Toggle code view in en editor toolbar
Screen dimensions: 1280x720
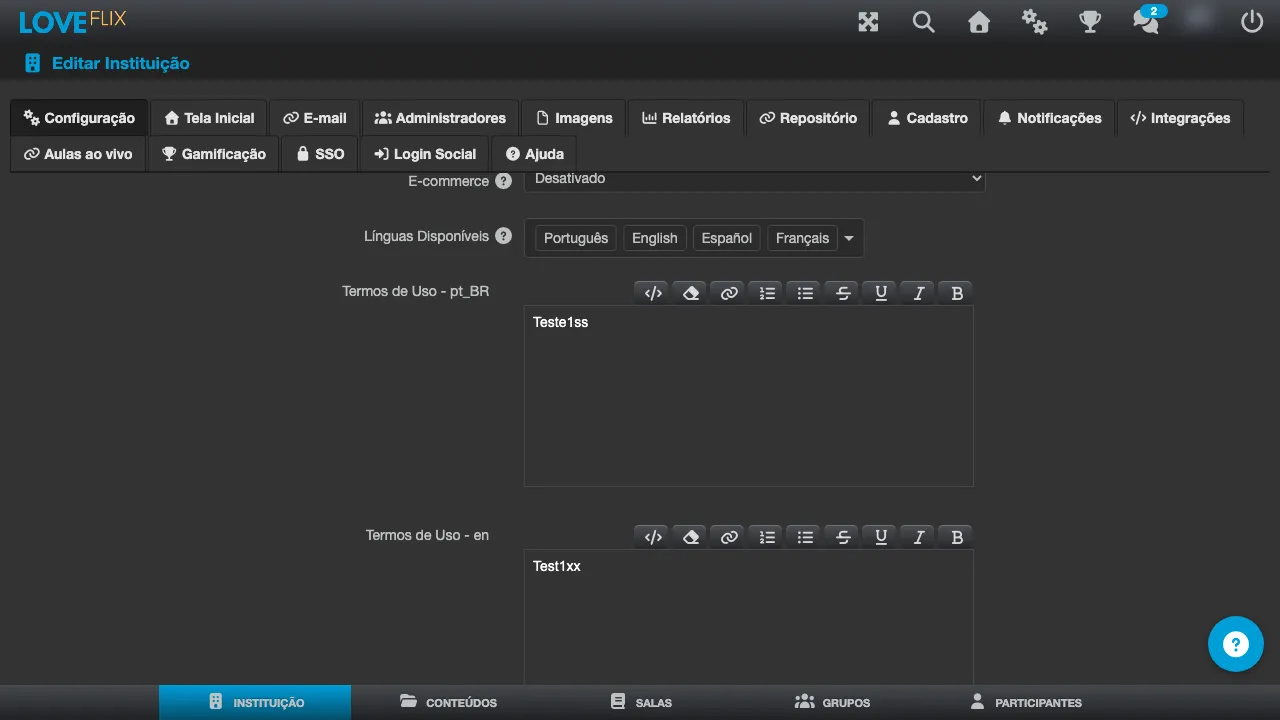653,536
